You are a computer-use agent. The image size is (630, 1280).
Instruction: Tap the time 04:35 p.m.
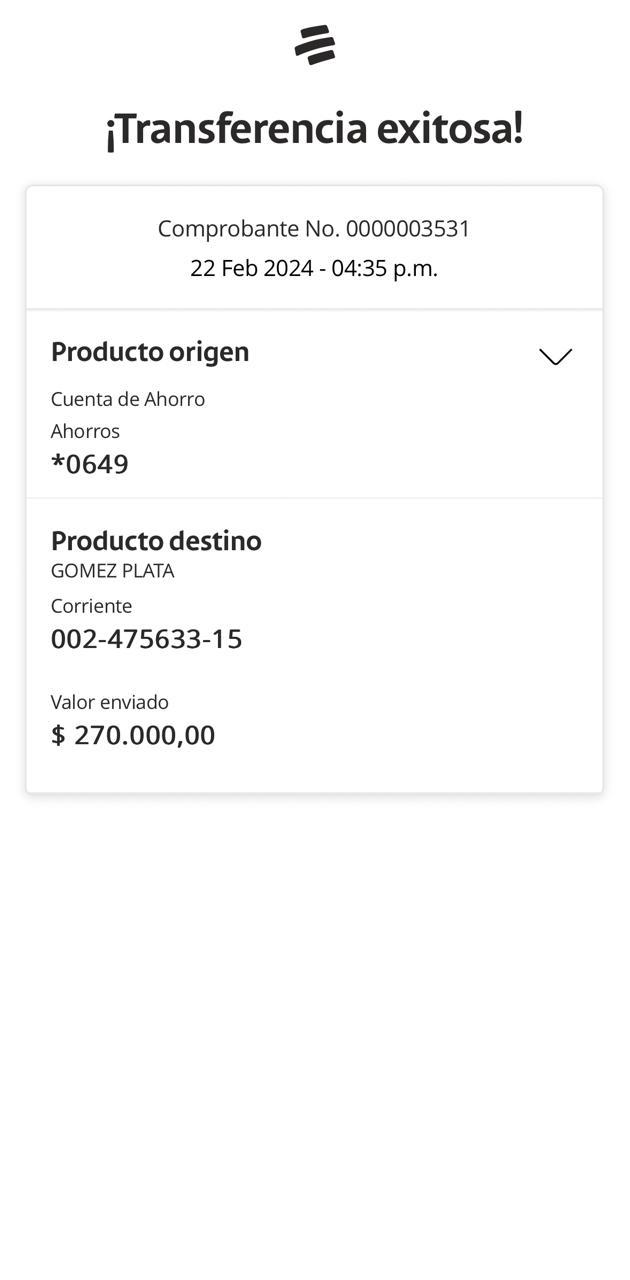tap(385, 268)
